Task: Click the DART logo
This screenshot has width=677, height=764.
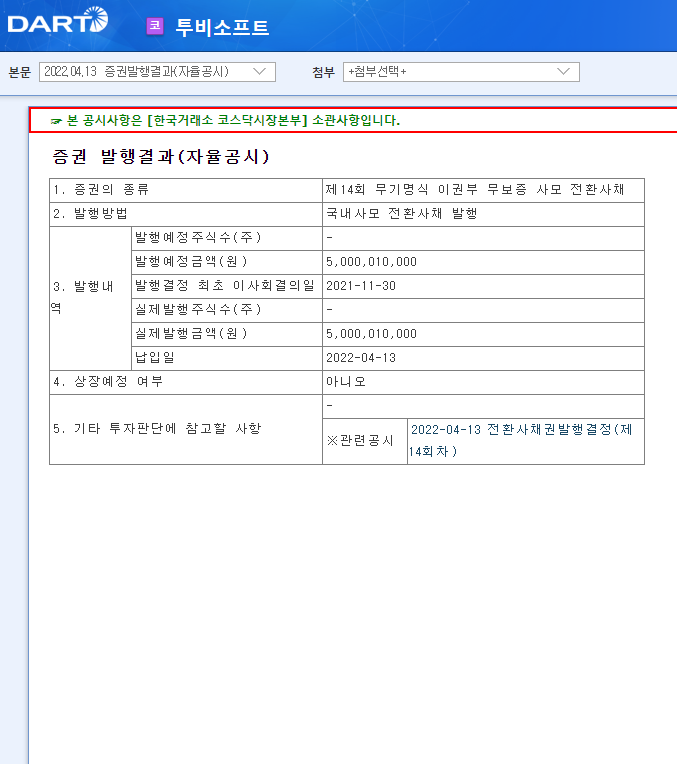Action: pyautogui.click(x=58, y=20)
